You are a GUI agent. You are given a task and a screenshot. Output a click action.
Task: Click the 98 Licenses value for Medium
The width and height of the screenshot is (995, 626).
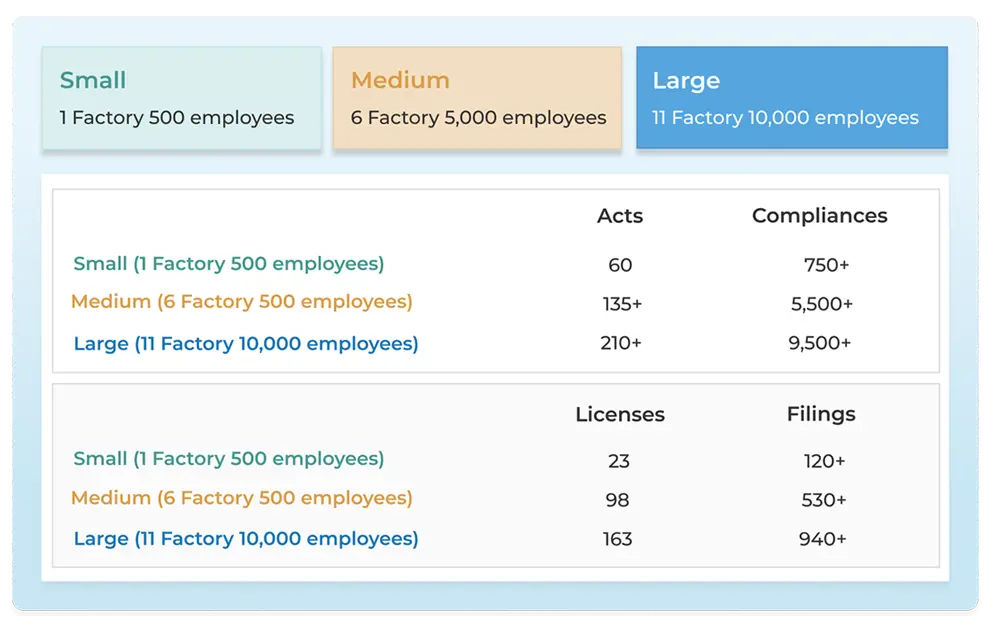(x=620, y=499)
